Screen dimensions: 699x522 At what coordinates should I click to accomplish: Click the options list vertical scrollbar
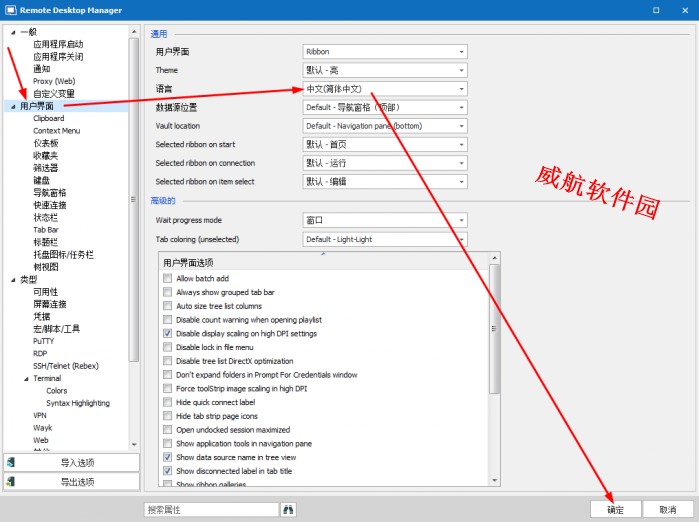tap(494, 329)
